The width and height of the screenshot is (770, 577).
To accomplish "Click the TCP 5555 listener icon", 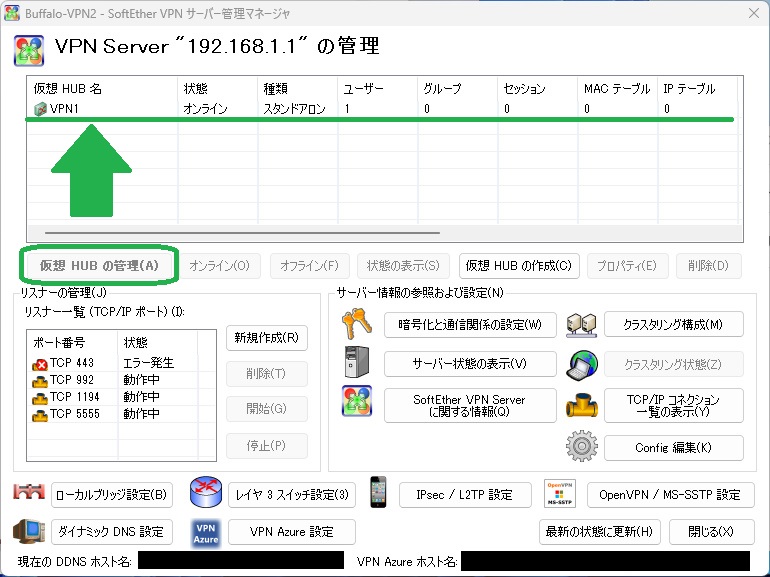I will [39, 415].
